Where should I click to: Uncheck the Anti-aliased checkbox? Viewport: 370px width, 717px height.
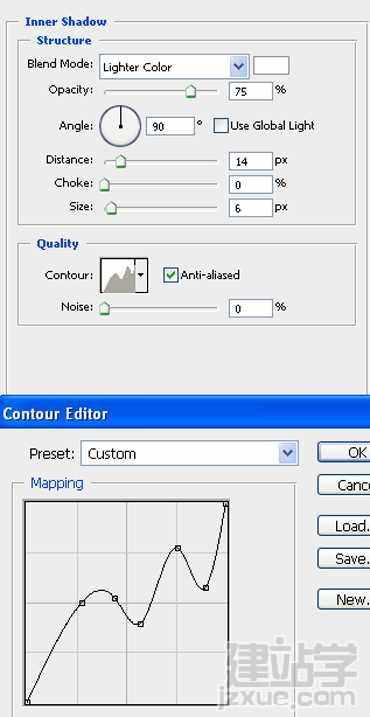[171, 275]
